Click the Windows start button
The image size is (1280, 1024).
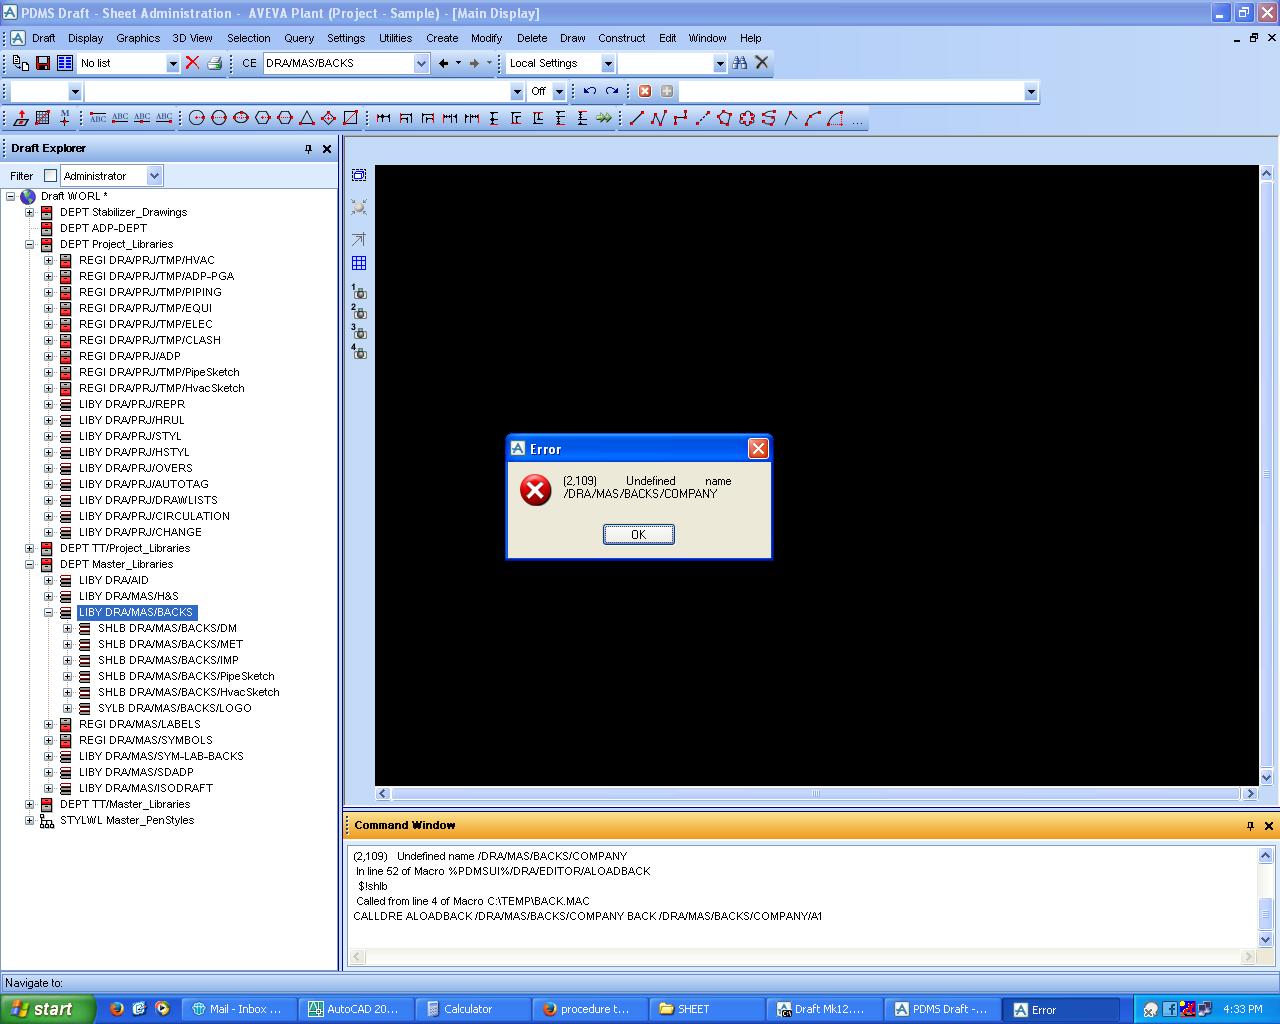pyautogui.click(x=48, y=1009)
